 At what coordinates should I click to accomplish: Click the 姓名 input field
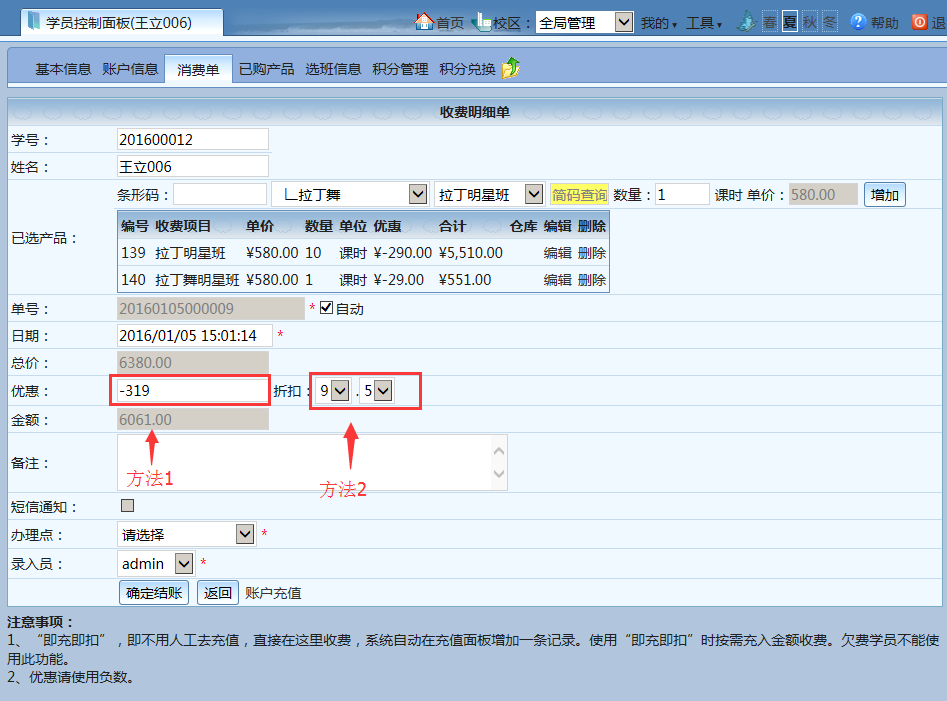tap(193, 166)
